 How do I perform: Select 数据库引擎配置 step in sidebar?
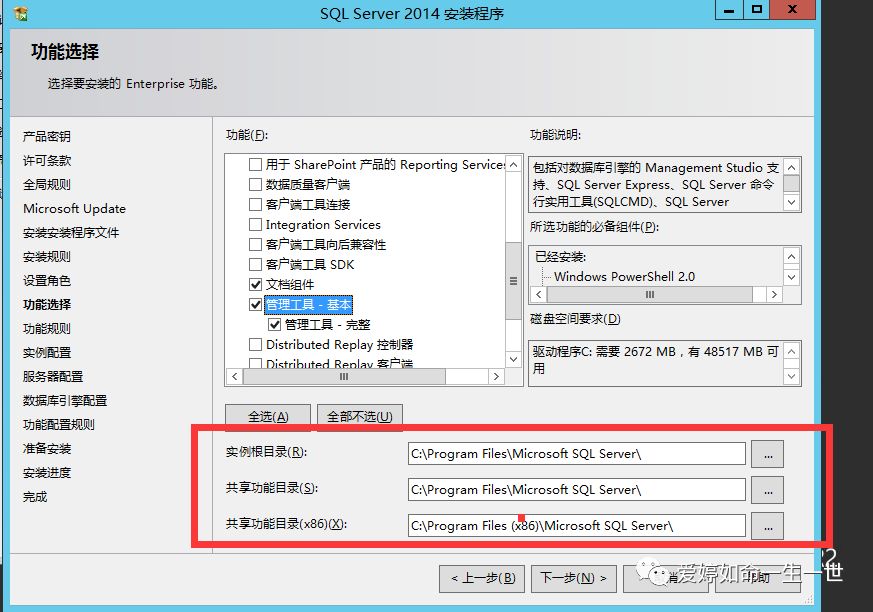pos(65,400)
